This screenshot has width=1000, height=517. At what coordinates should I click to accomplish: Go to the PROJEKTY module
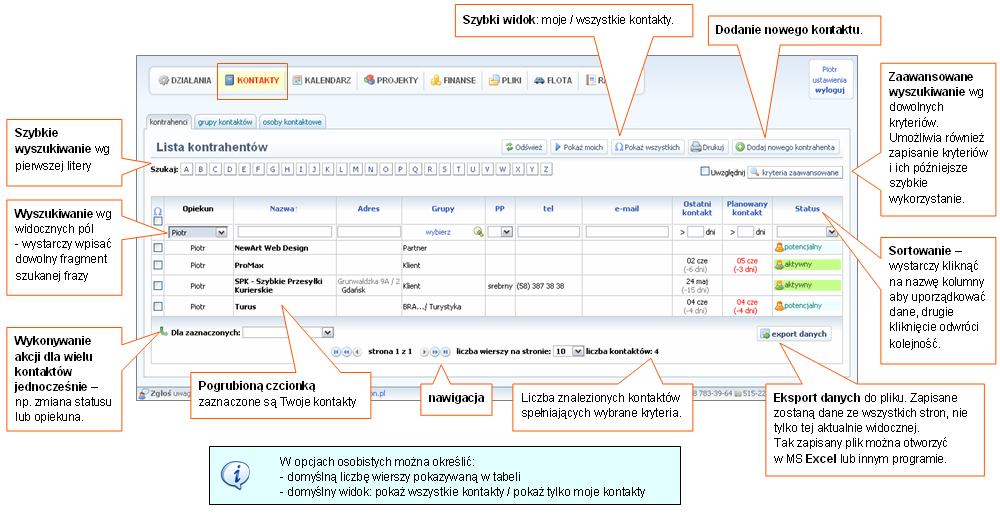(x=391, y=80)
